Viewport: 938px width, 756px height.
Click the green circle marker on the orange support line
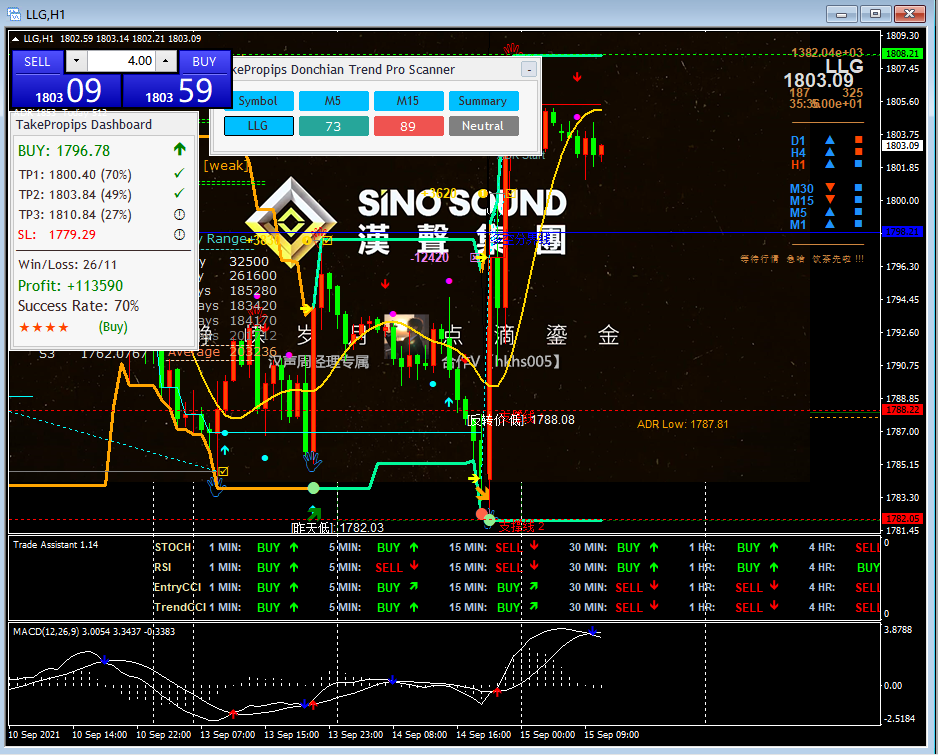[313, 488]
